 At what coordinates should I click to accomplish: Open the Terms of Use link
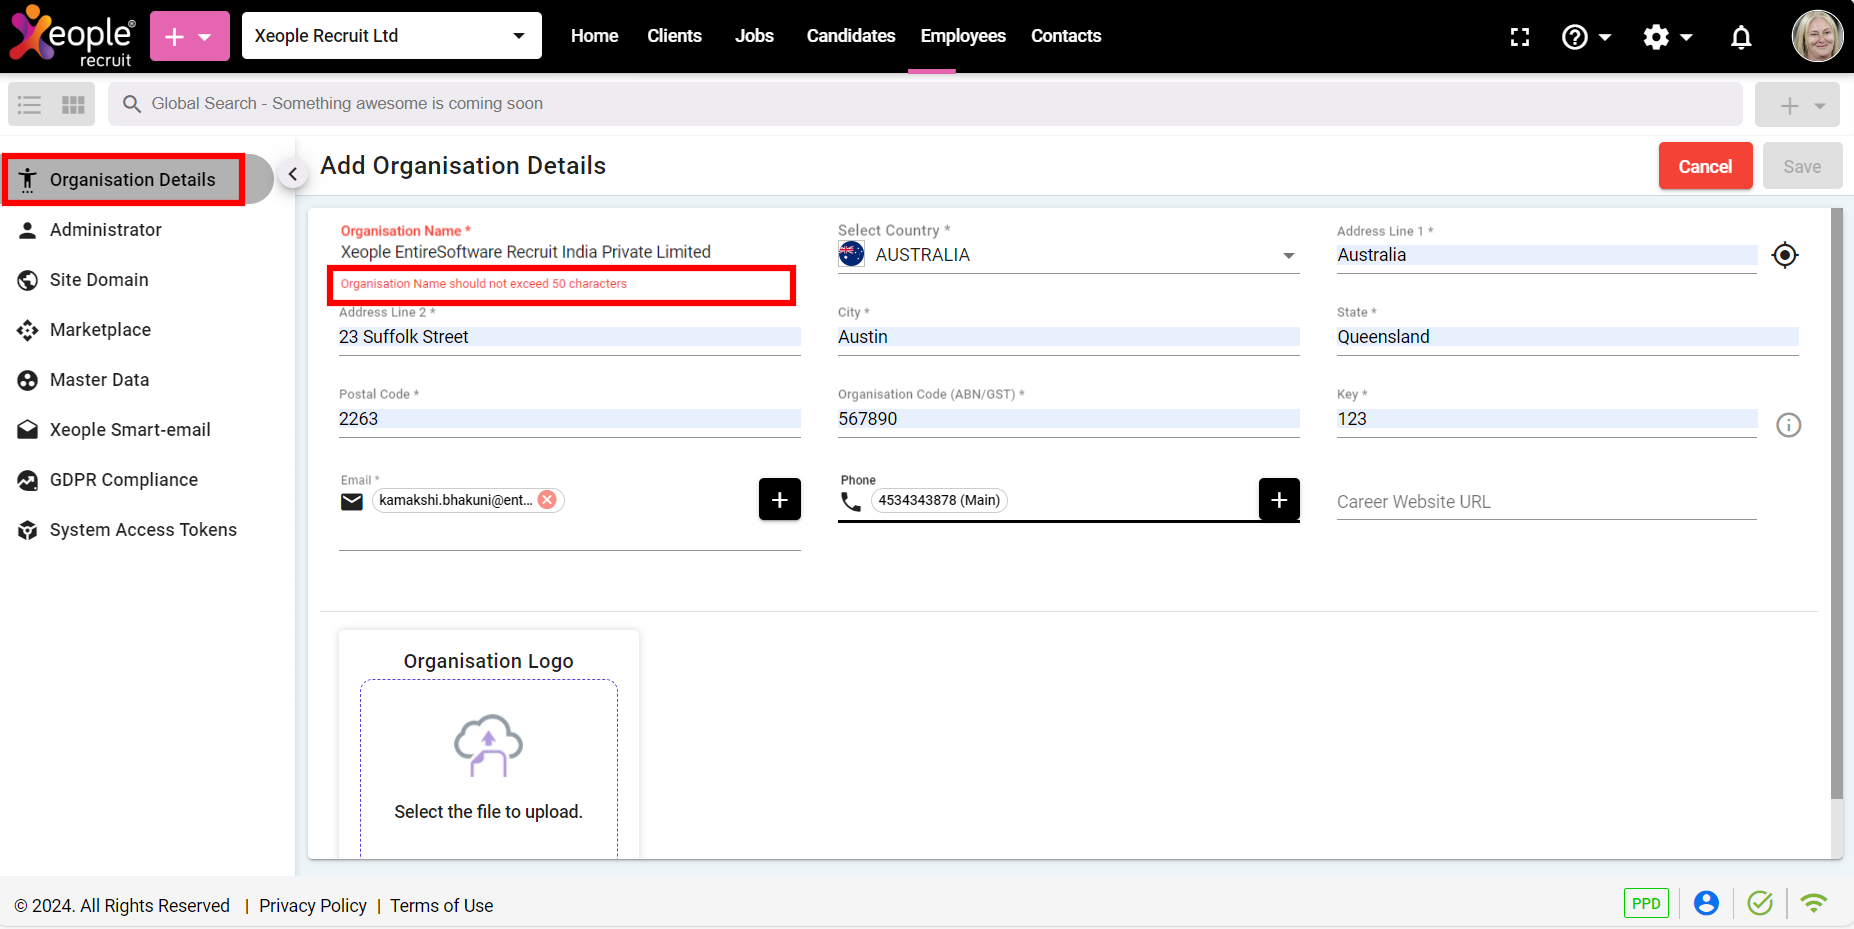[x=441, y=906]
